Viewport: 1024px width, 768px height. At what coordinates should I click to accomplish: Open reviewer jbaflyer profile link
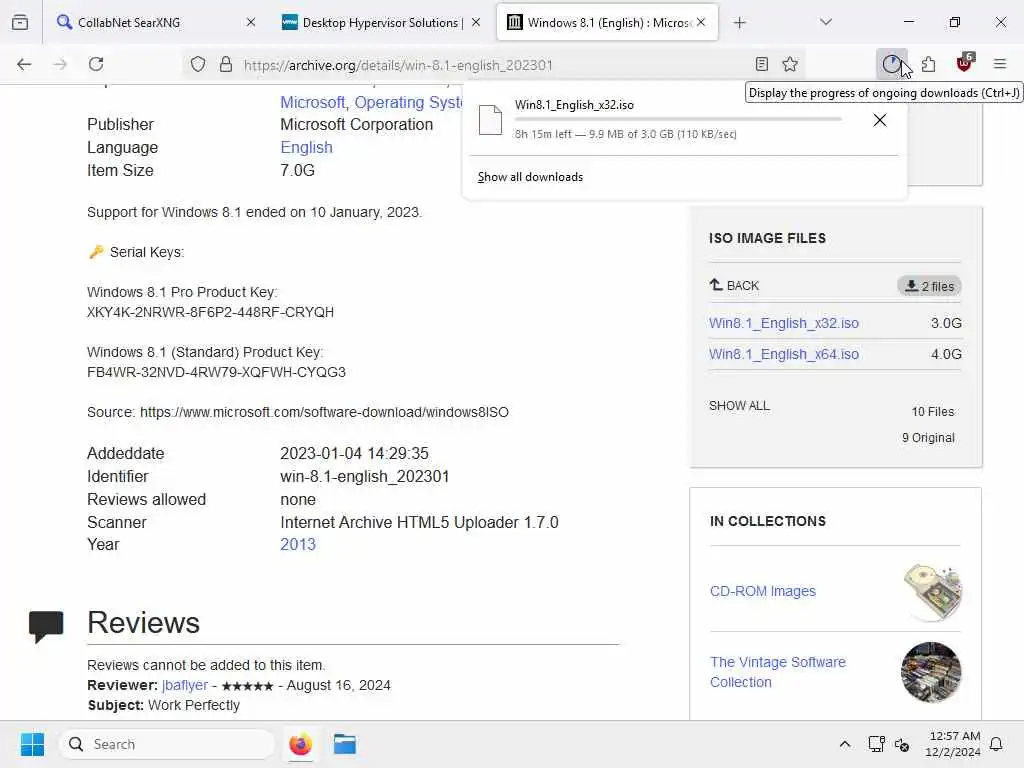click(185, 685)
